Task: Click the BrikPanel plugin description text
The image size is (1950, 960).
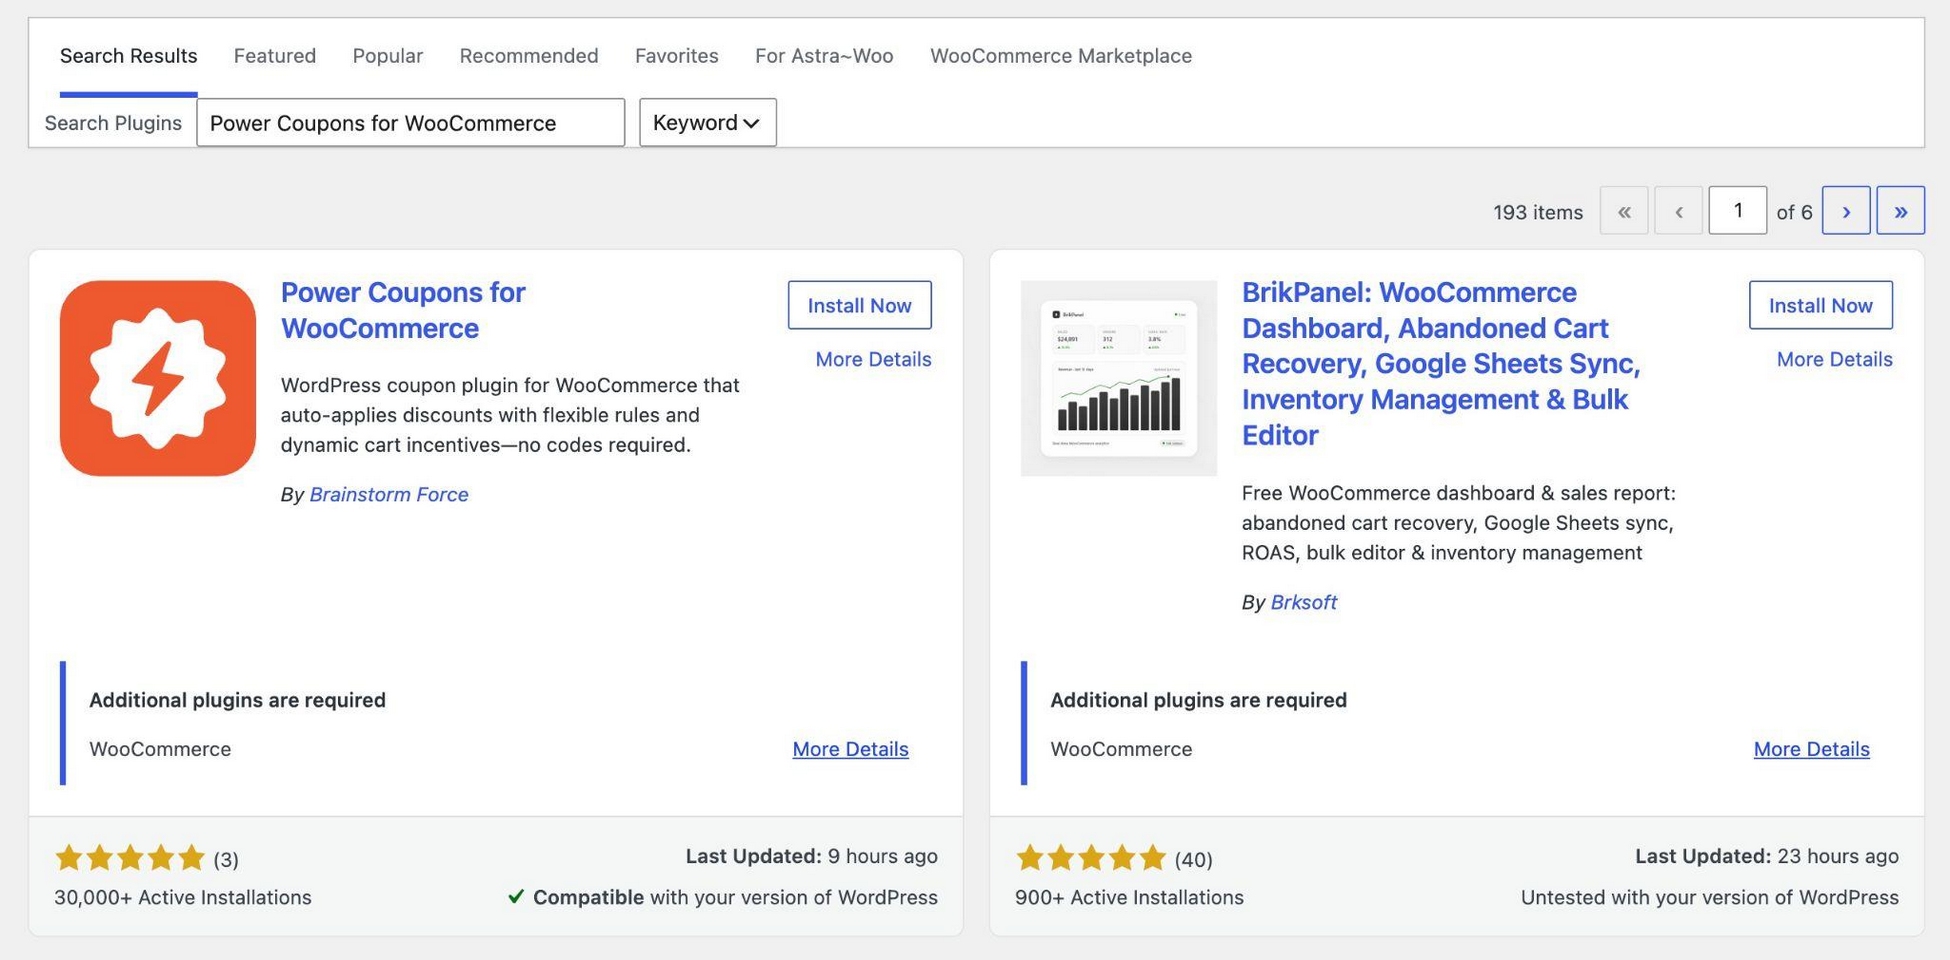Action: (1459, 523)
